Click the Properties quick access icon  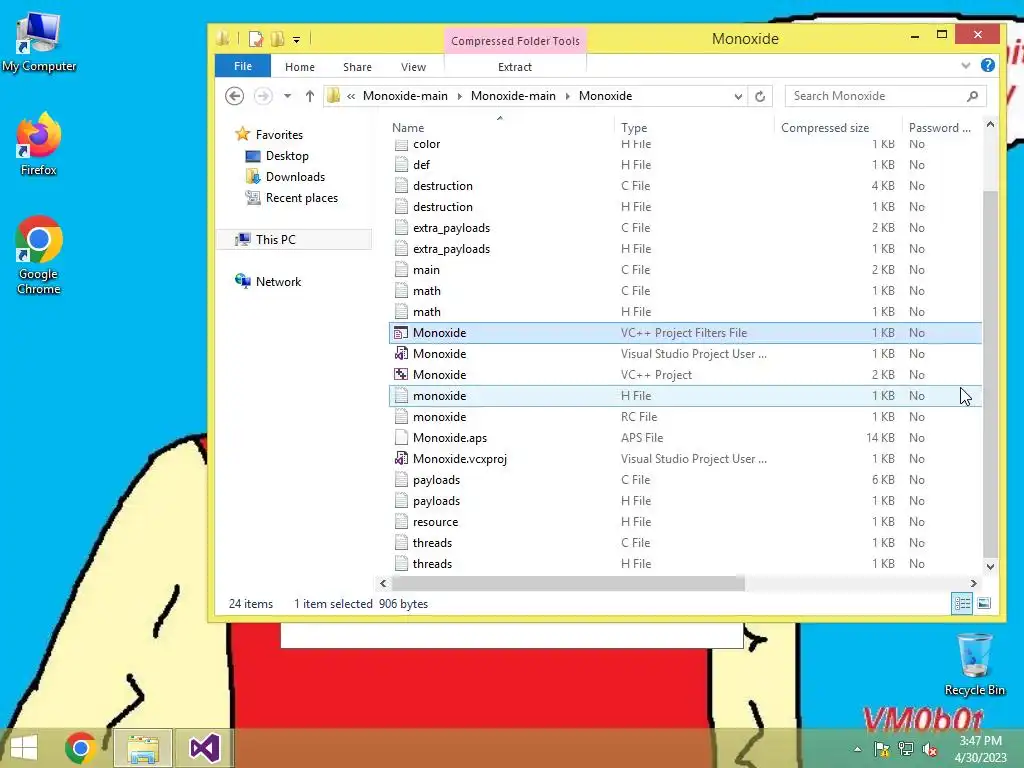click(x=255, y=39)
